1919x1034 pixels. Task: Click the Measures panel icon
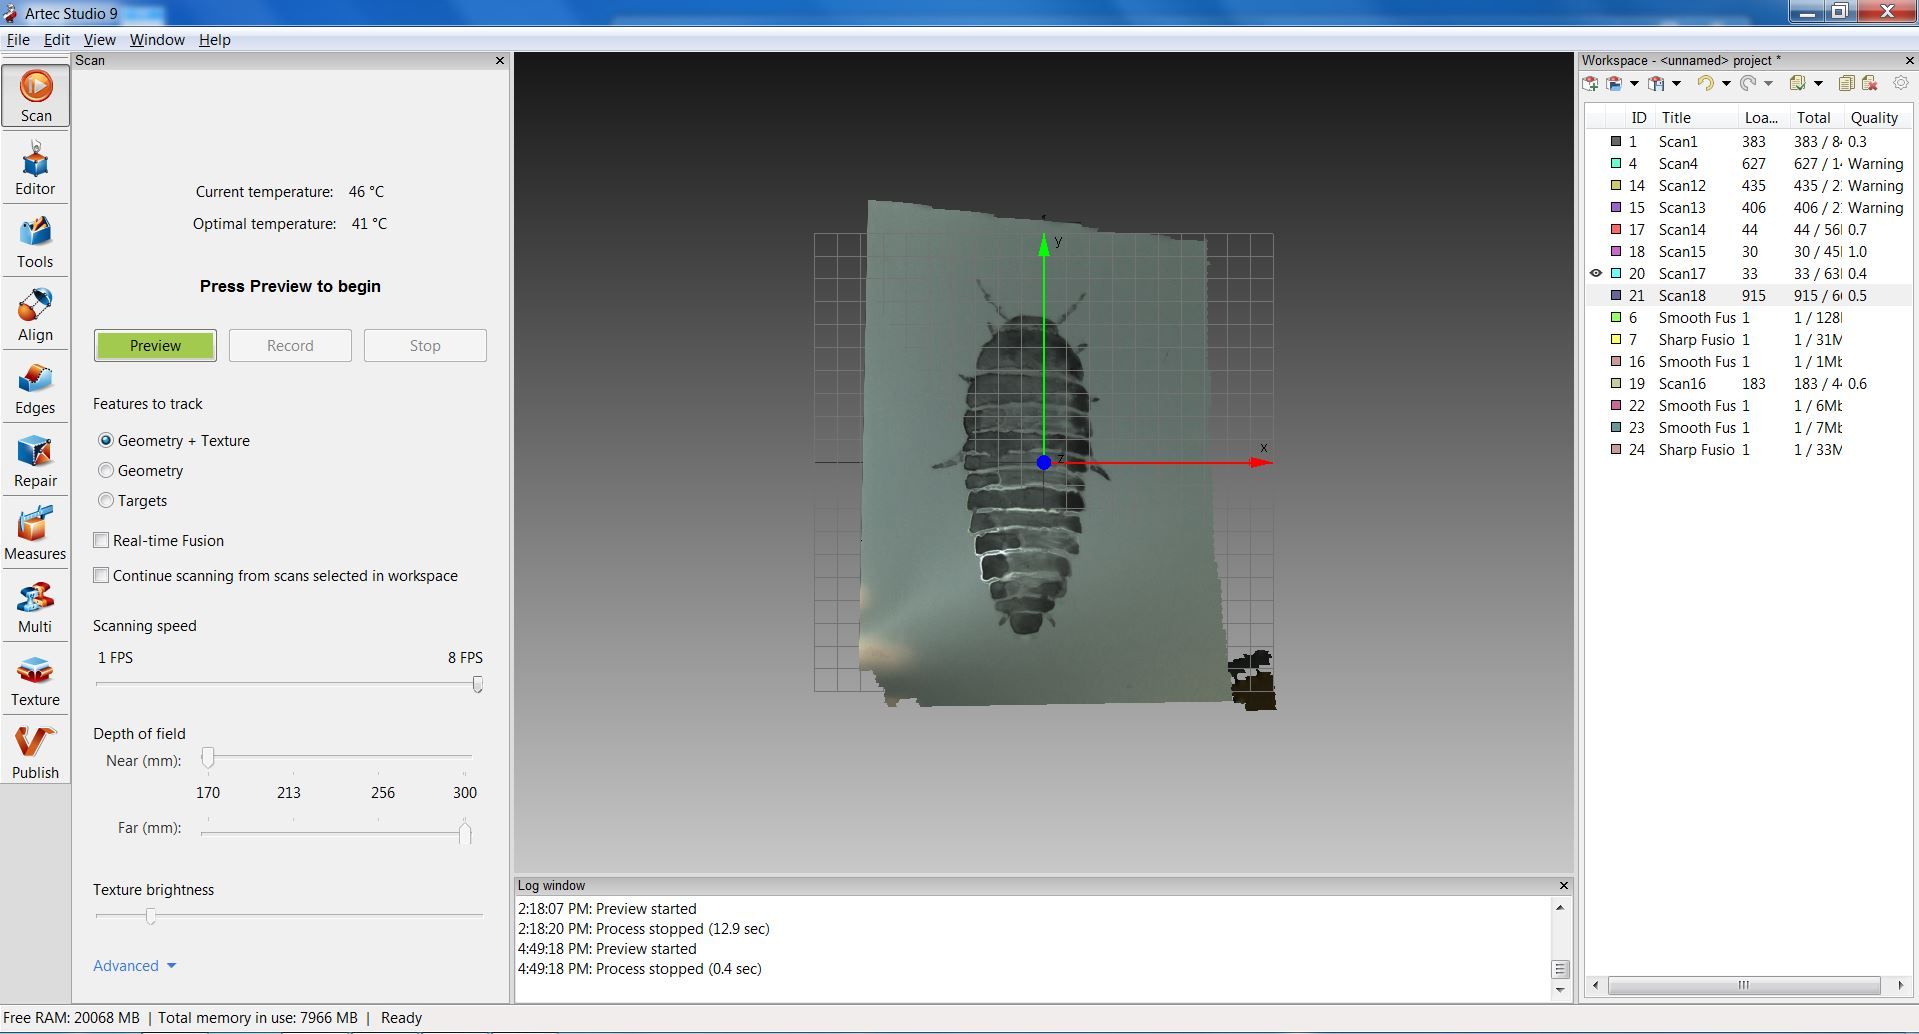pos(35,531)
